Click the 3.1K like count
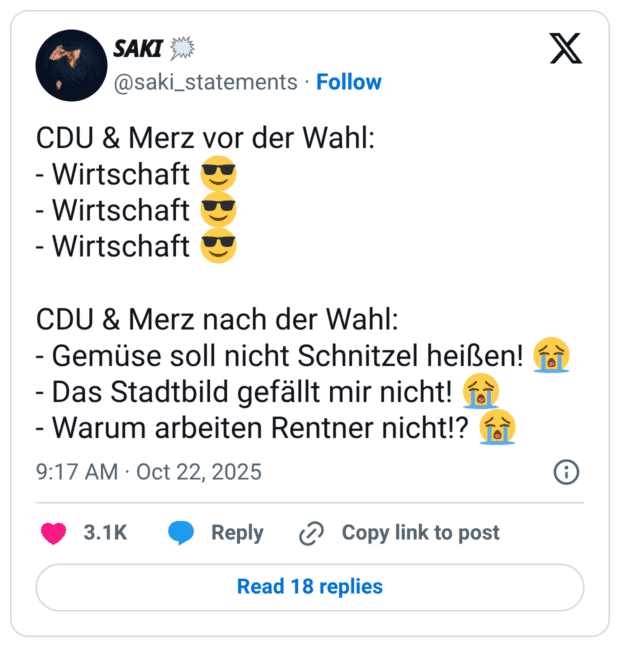 [x=105, y=533]
